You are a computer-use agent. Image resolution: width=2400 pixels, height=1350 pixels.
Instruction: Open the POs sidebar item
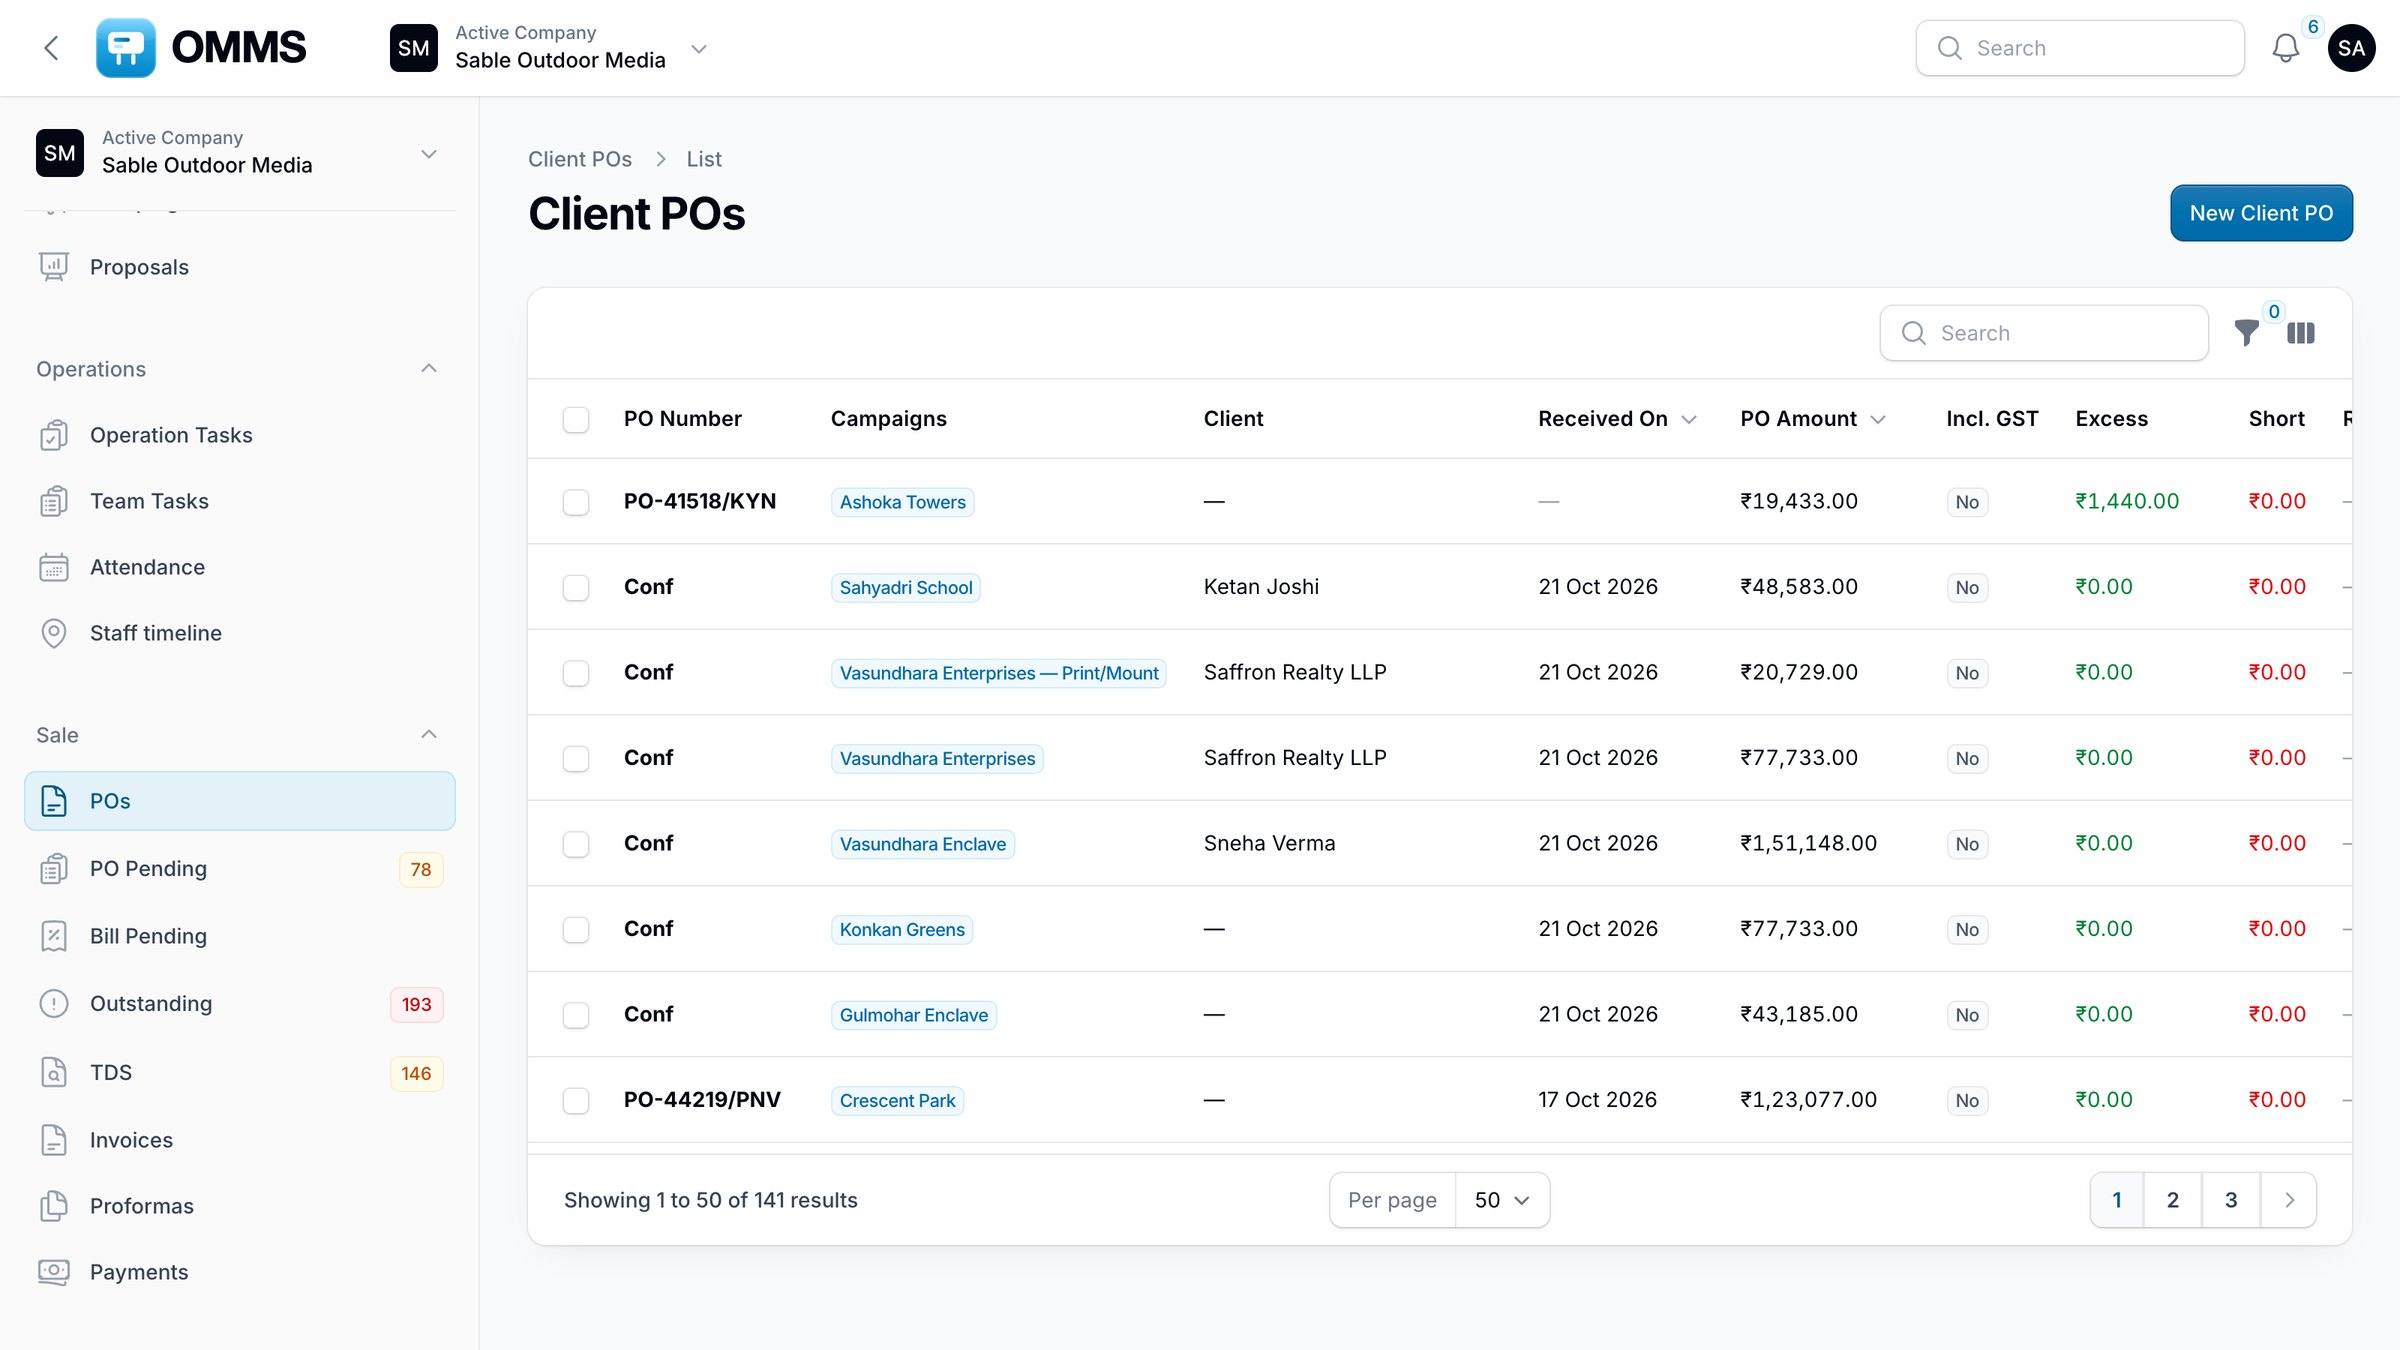[240, 801]
